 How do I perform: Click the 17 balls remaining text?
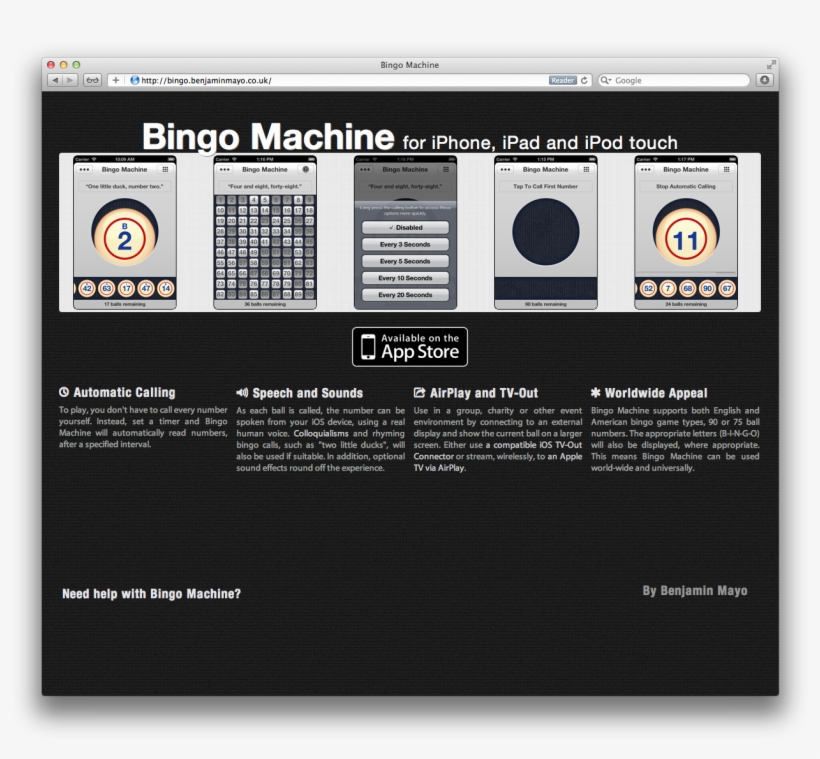(x=124, y=304)
